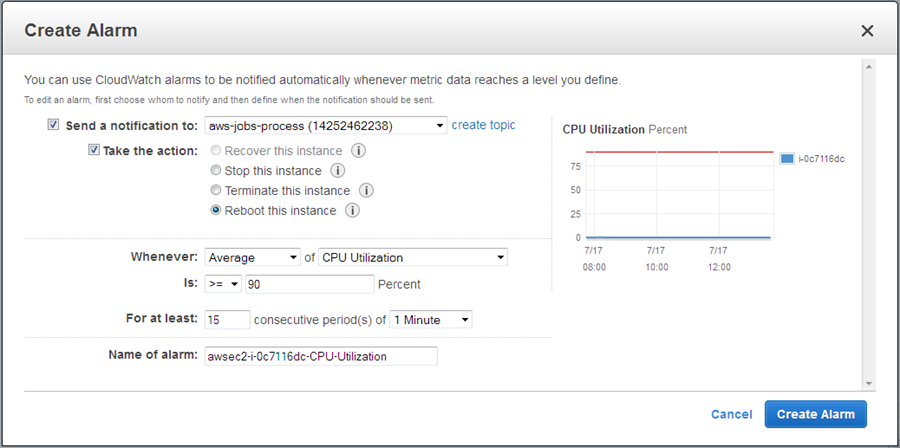Toggle the Send a notification to checkbox
The height and width of the screenshot is (448, 900).
tap(53, 126)
